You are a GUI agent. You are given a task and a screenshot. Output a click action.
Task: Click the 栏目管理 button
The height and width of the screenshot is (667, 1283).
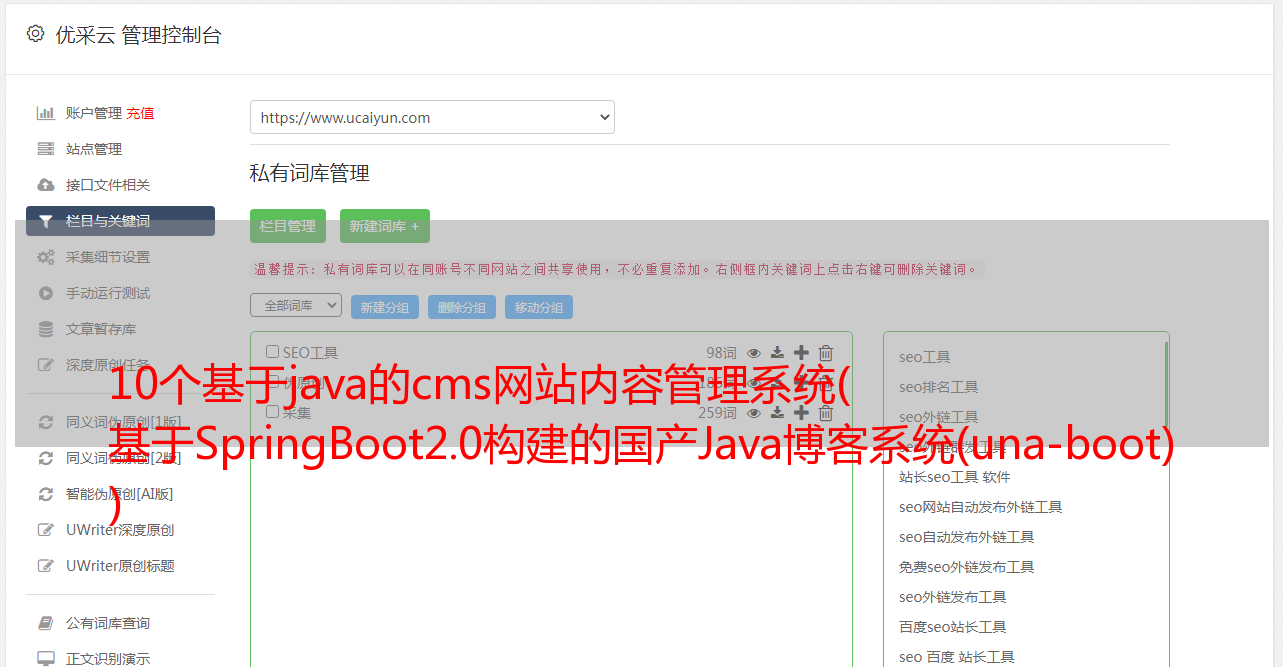click(288, 226)
